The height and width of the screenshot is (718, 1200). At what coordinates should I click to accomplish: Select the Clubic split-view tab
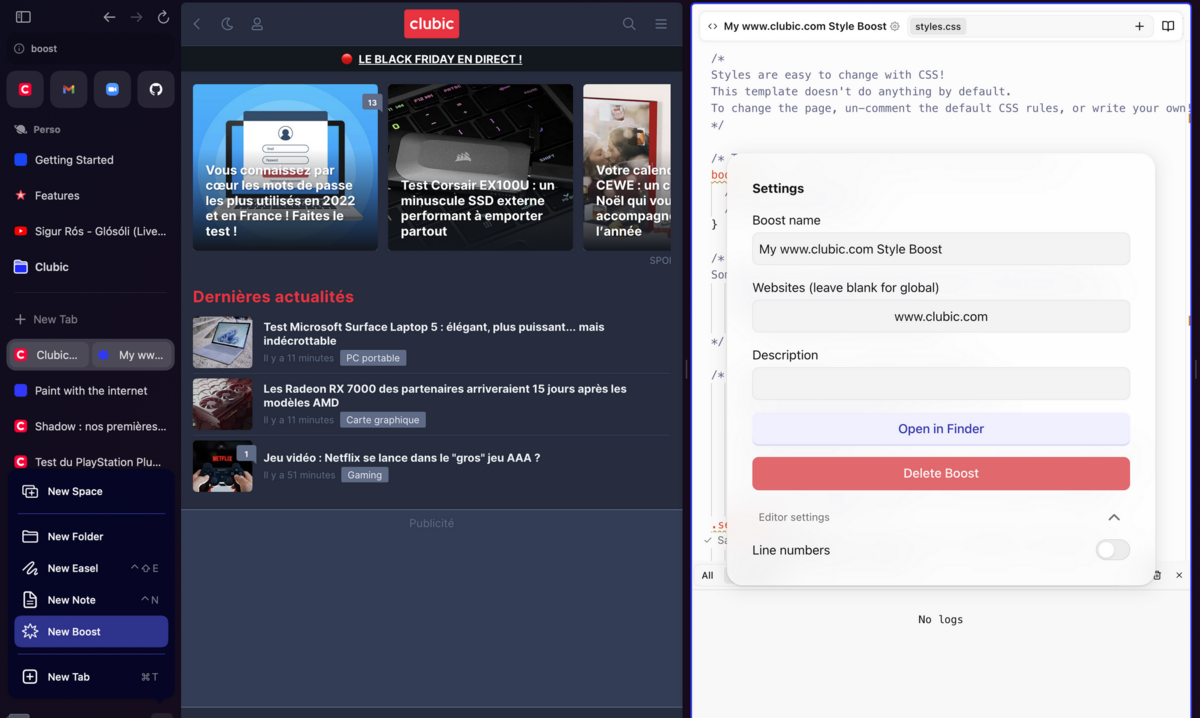(x=48, y=355)
